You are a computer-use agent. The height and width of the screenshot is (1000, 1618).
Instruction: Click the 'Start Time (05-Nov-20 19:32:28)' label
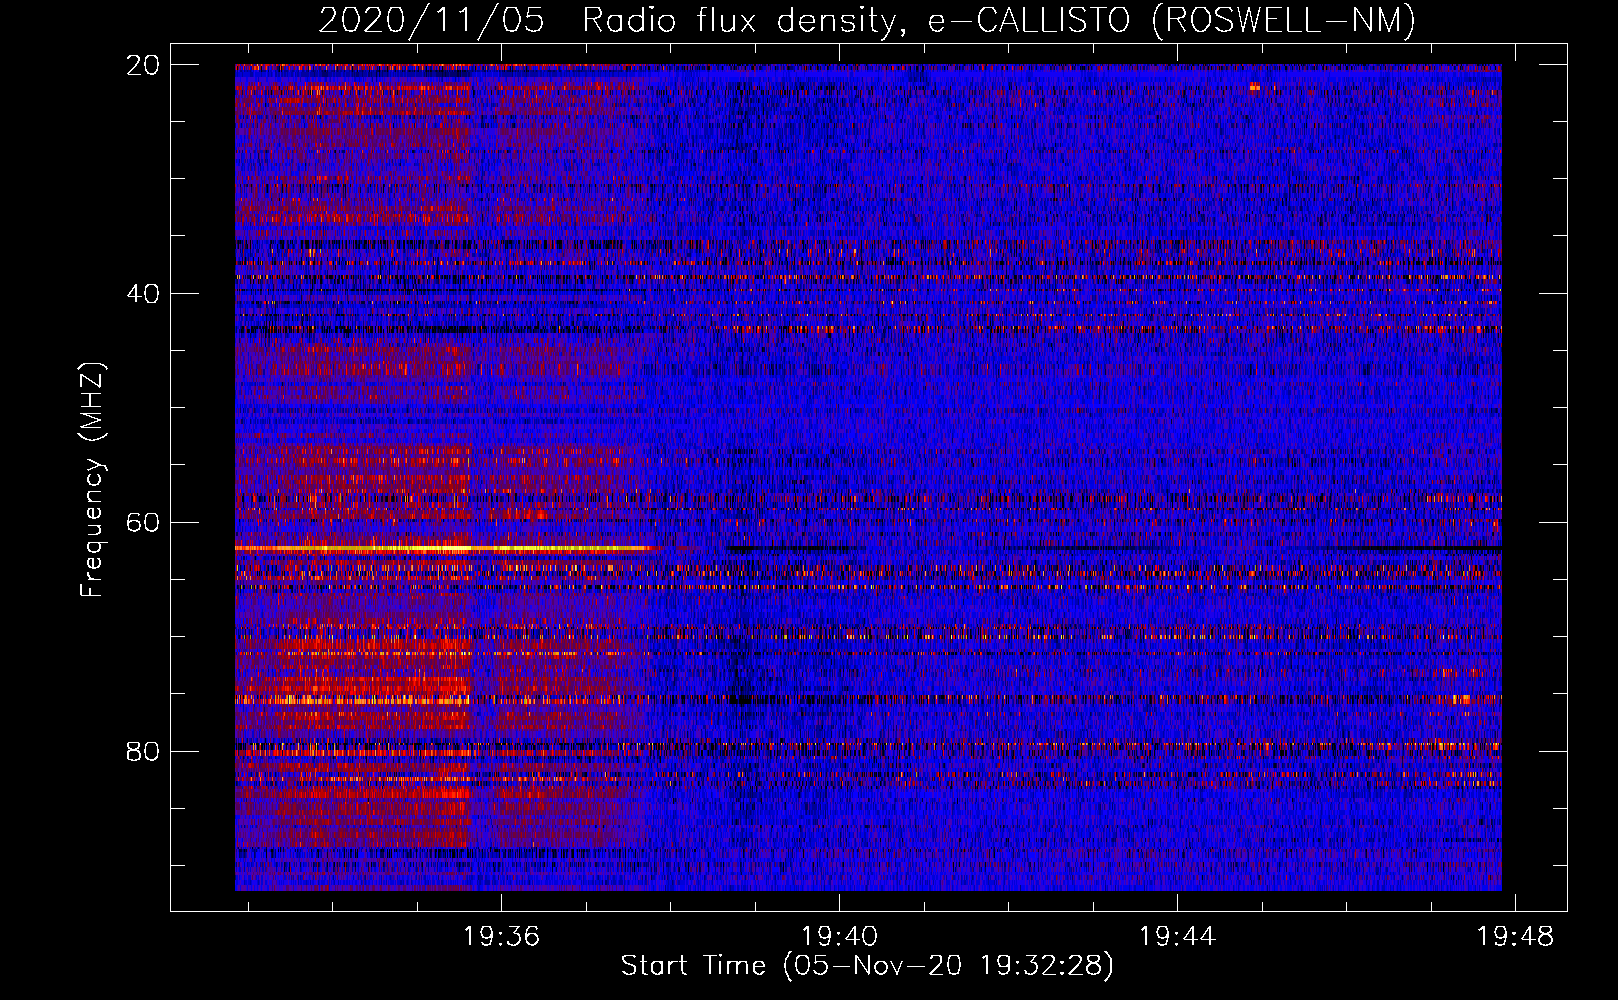click(867, 966)
